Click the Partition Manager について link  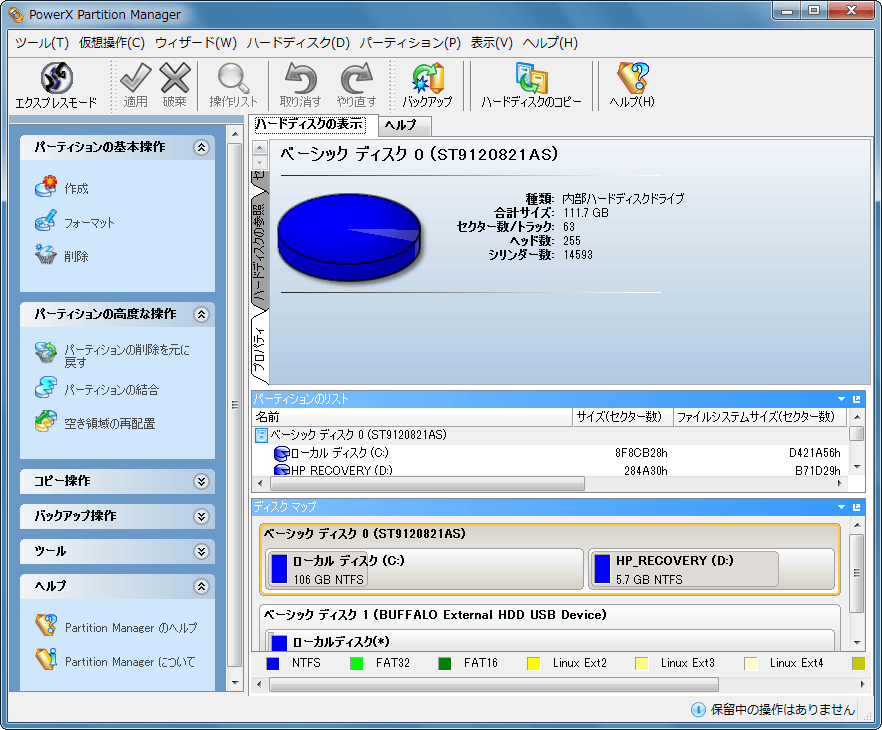tap(130, 662)
